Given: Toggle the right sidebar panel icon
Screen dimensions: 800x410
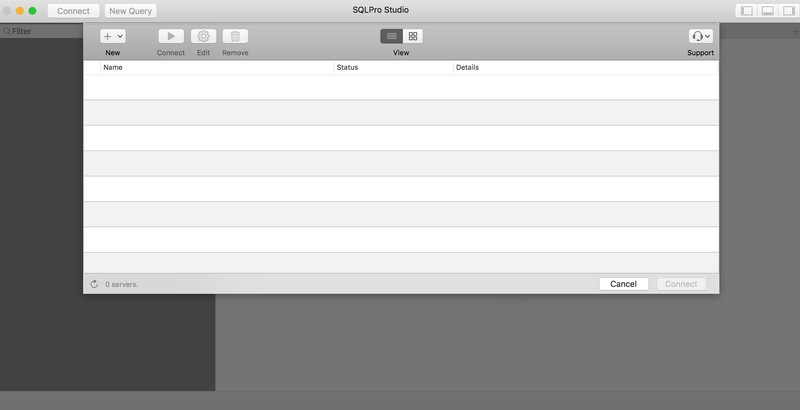Looking at the screenshot, I should [x=789, y=11].
